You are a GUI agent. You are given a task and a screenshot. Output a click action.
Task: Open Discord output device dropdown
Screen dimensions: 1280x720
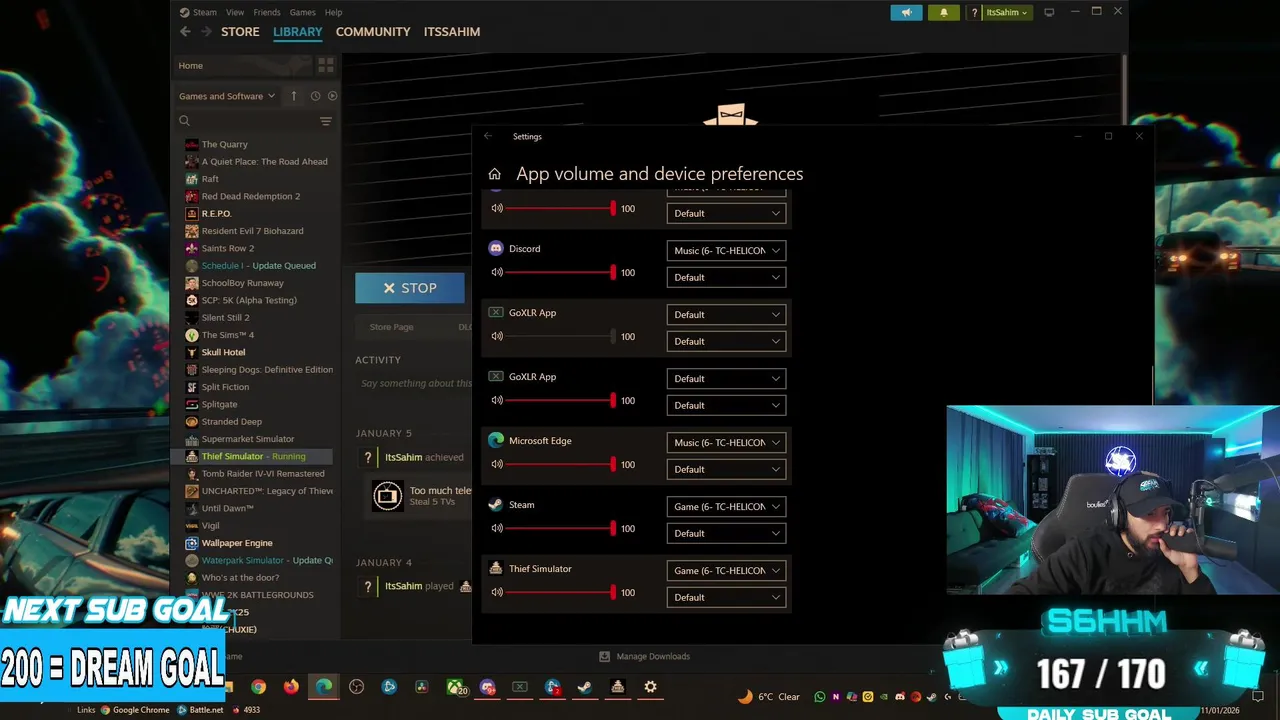click(726, 250)
